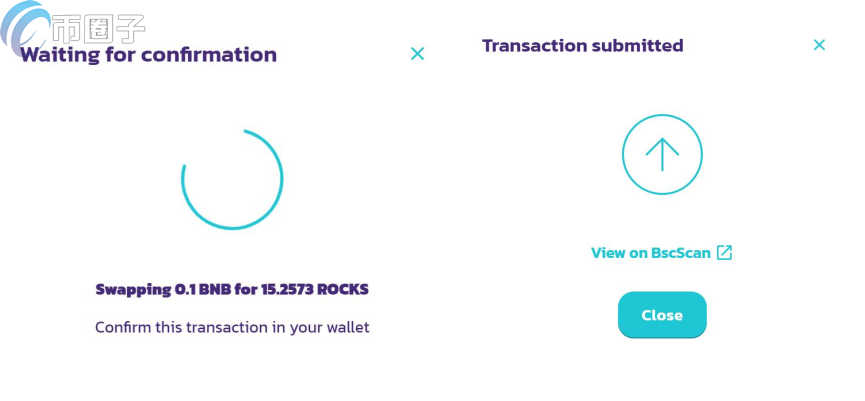
Task: Close the Waiting for confirmation dialog
Action: (x=418, y=54)
